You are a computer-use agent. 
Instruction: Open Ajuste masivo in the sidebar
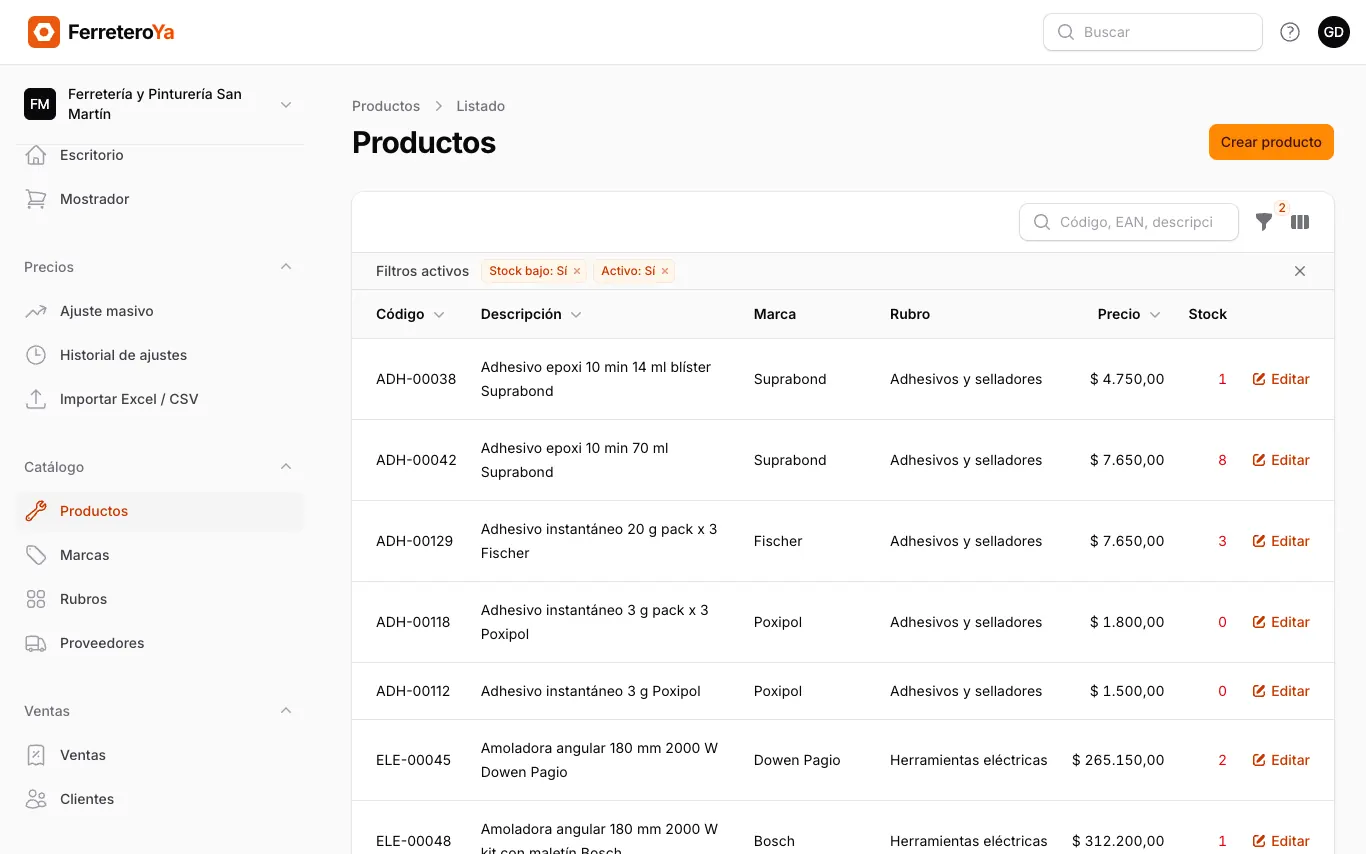(x=160, y=311)
